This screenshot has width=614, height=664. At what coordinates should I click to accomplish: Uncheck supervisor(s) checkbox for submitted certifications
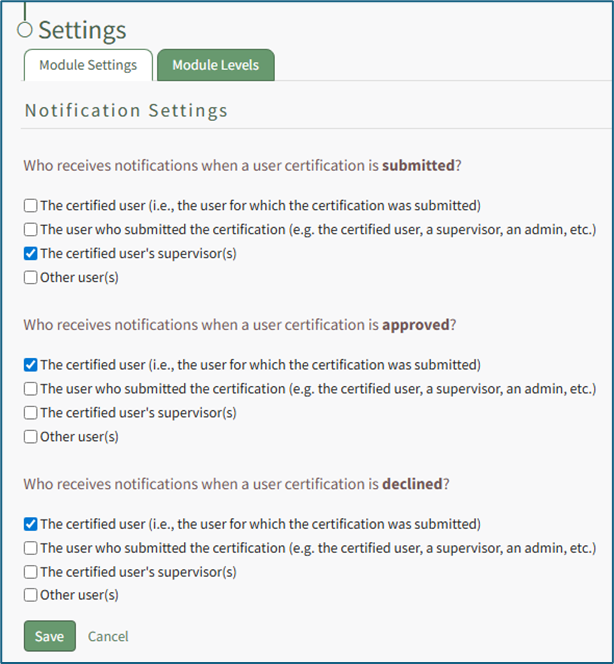pyautogui.click(x=31, y=253)
